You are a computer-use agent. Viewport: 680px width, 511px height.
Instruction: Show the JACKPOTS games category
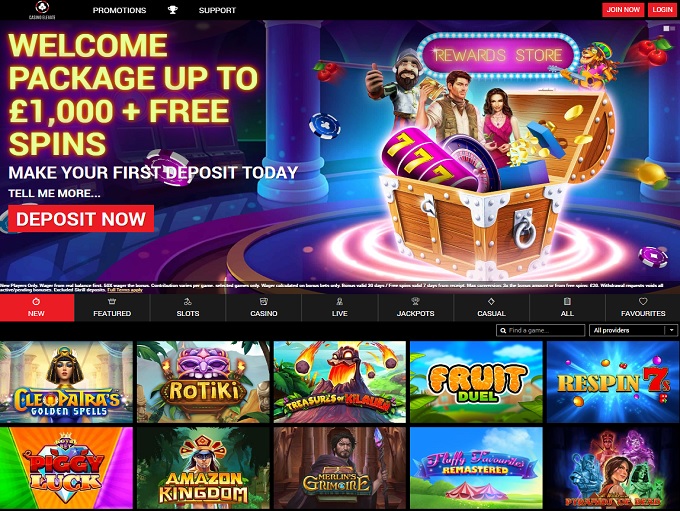415,308
